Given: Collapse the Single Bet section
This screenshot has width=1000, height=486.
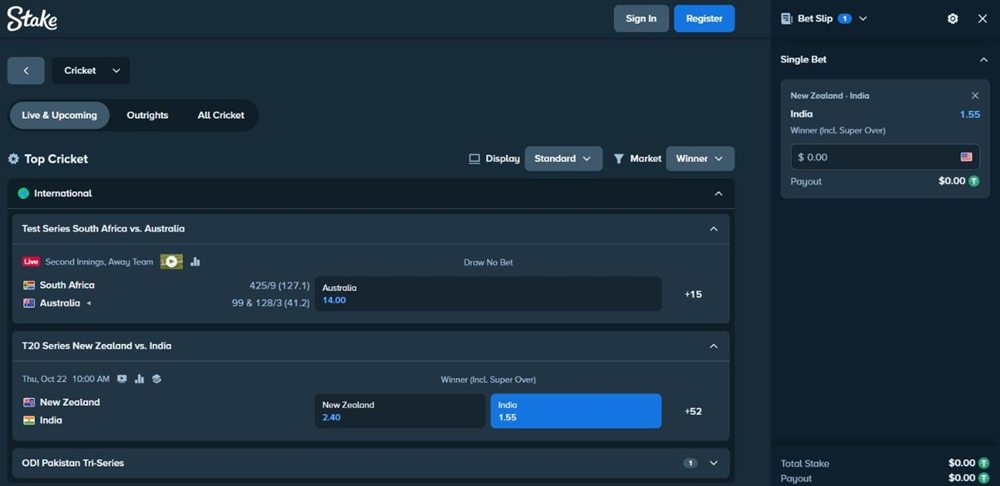Looking at the screenshot, I should point(983,59).
